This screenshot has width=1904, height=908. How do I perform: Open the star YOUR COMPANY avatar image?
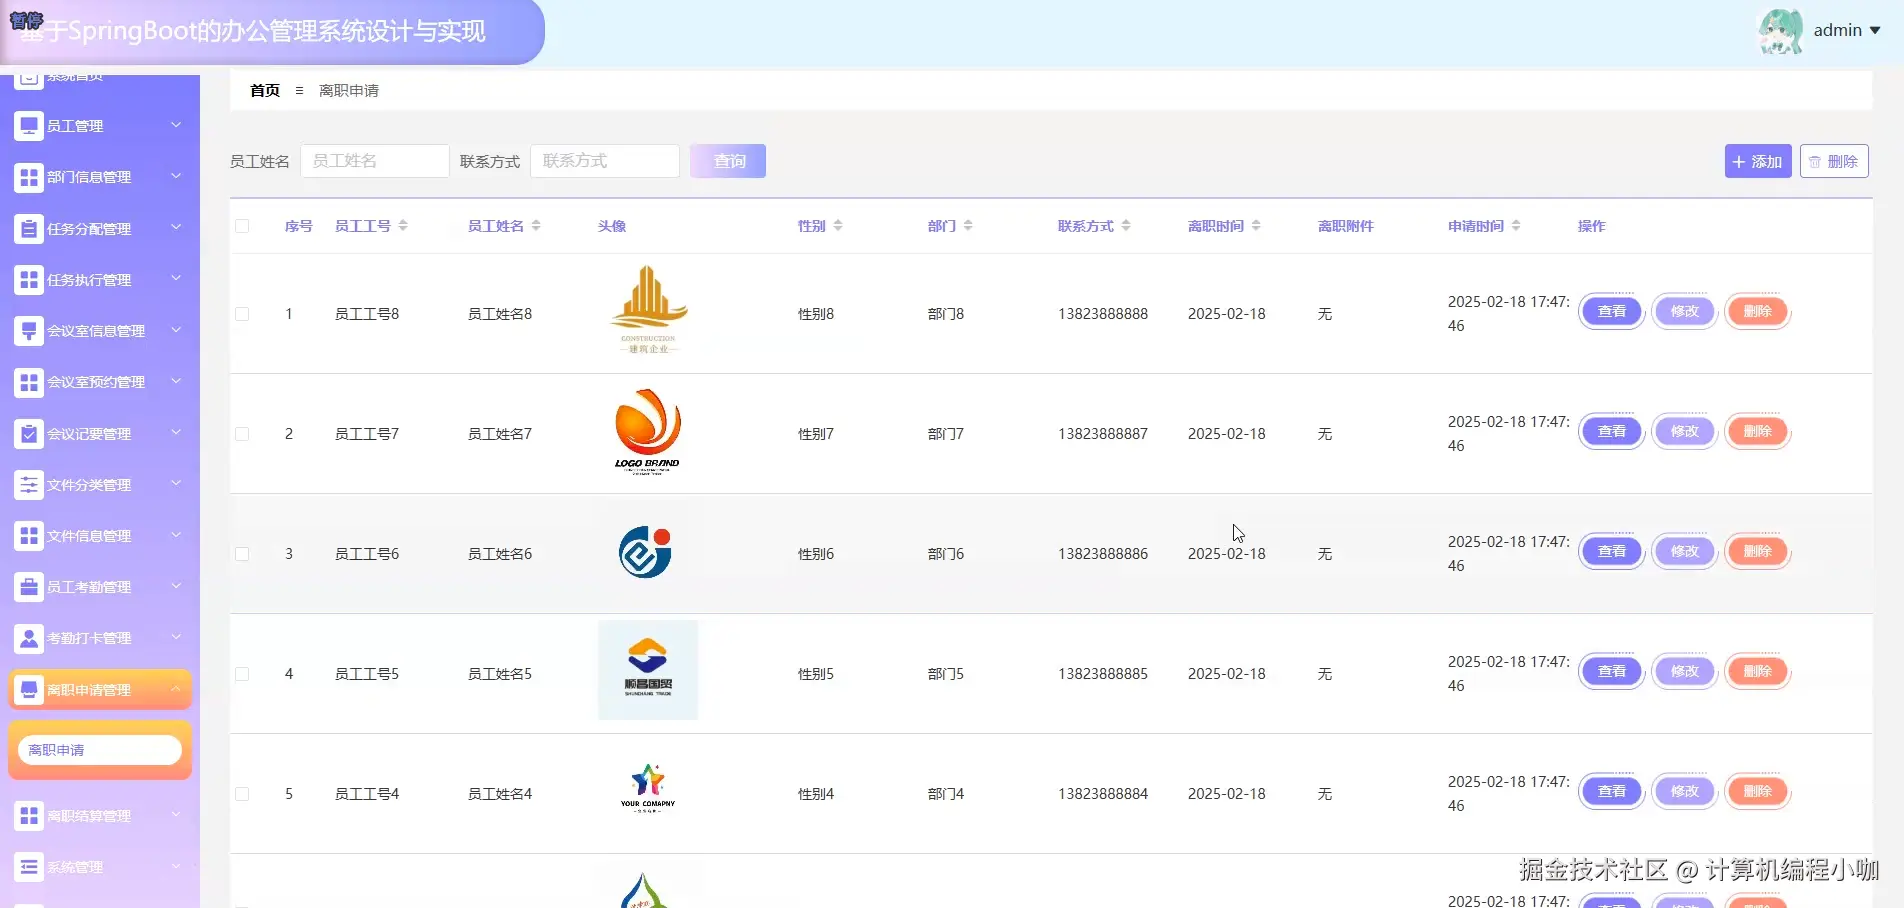tap(648, 789)
